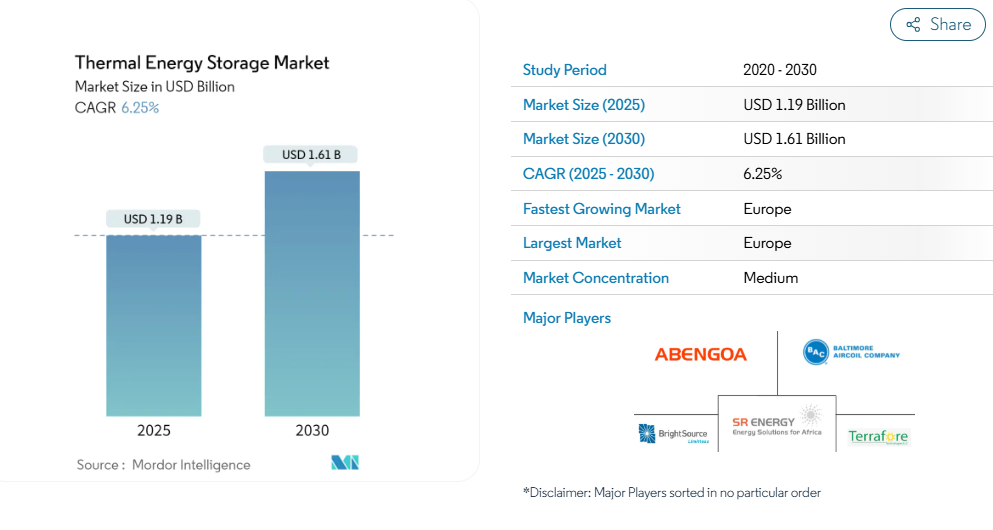Click the 2030 chart bar
993x530 pixels.
(x=312, y=294)
